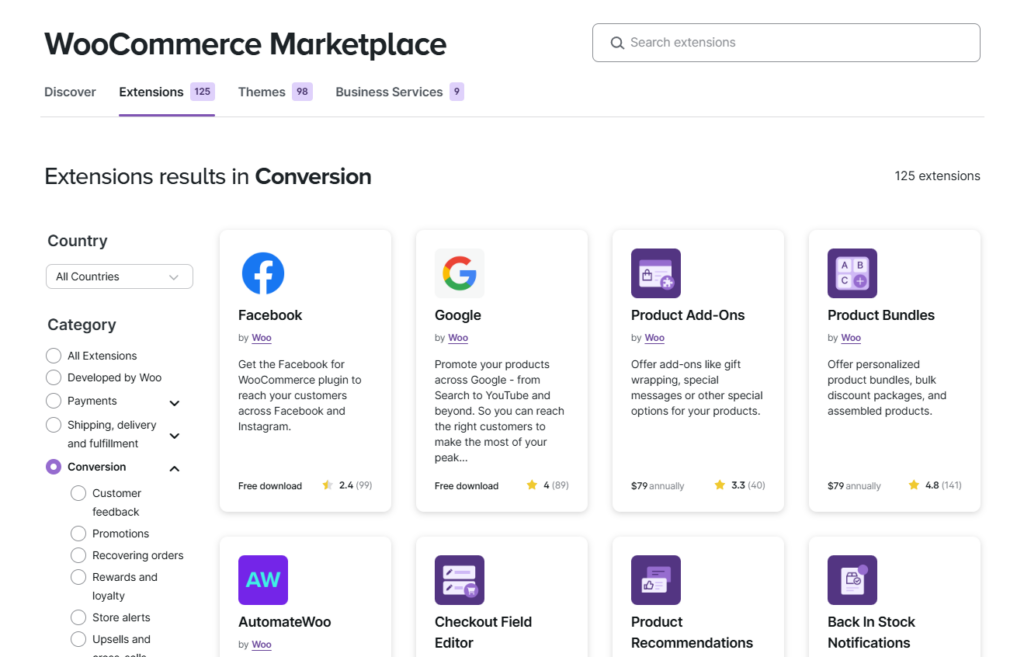Open the Google extension title
This screenshot has width=1024, height=657.
[458, 315]
